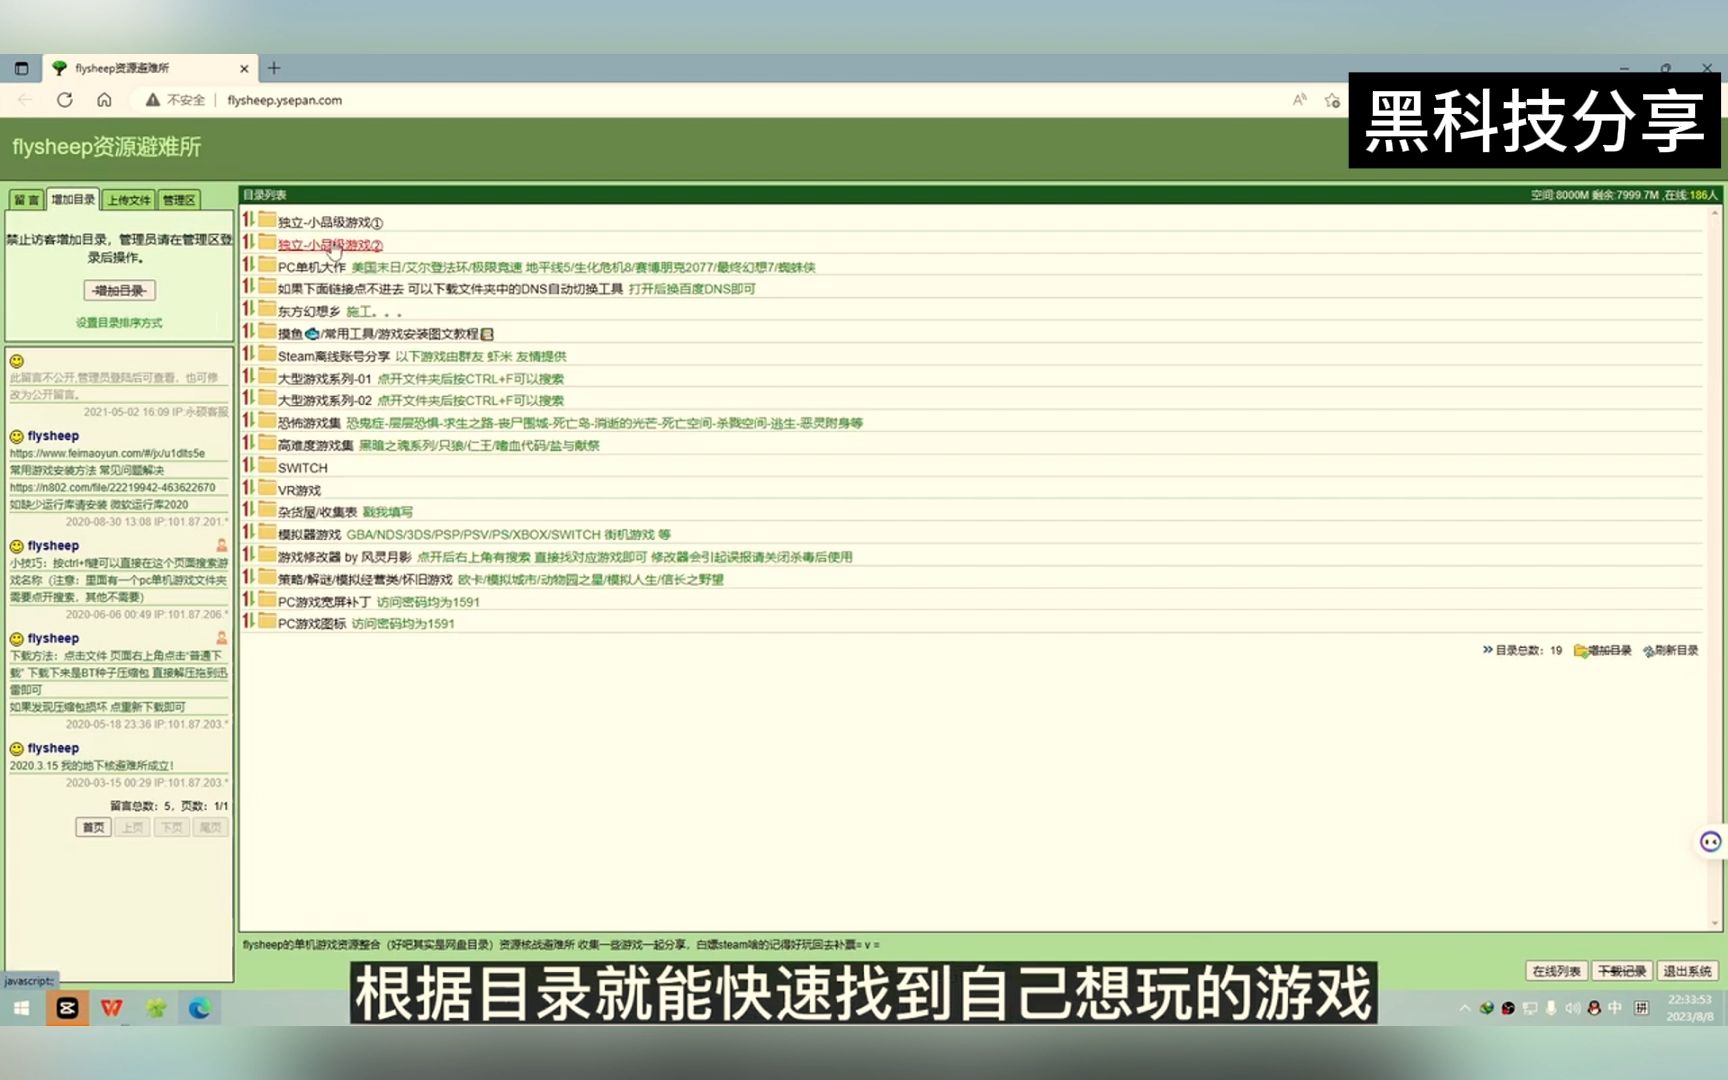Open Microsoft Edge from the taskbar
Image resolution: width=1728 pixels, height=1080 pixels.
(x=199, y=1008)
